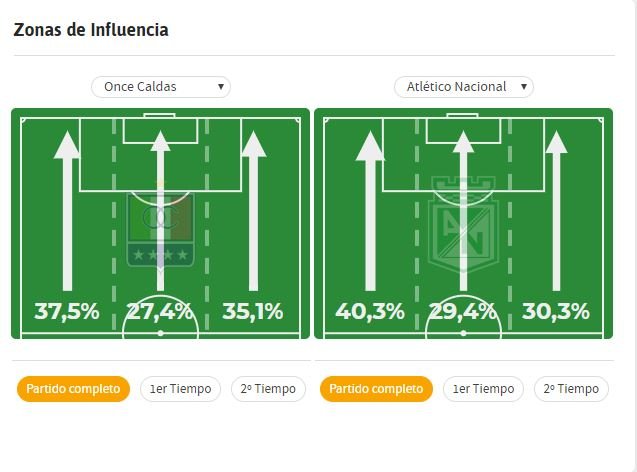Click Atlético Nacional left flank arrow
Screen dimensions: 637x472
370,211
